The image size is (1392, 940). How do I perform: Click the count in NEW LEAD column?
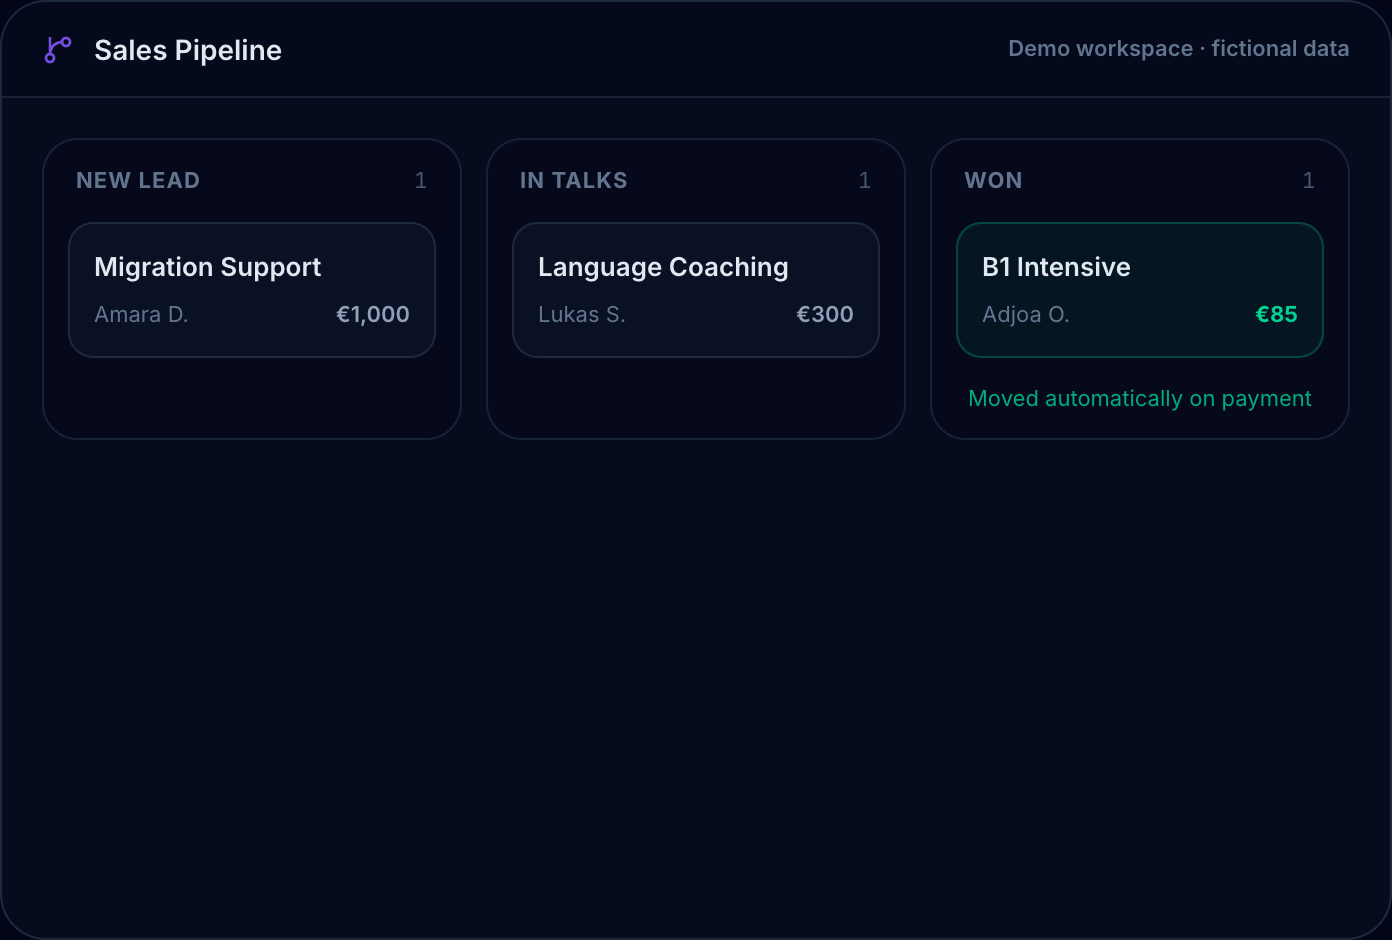(x=421, y=180)
